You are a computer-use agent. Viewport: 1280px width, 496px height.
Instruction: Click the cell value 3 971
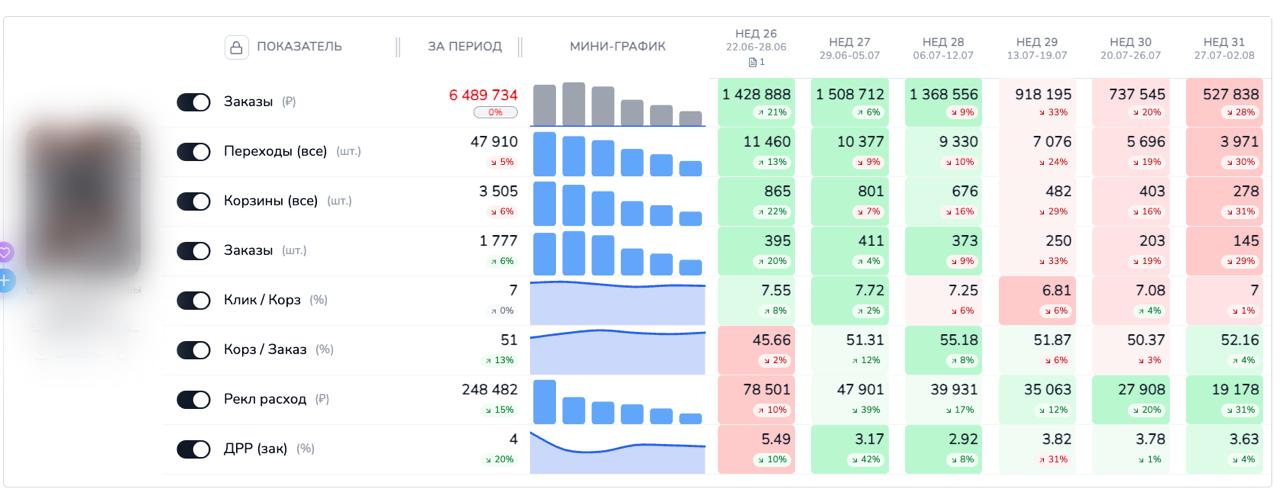click(x=1241, y=143)
